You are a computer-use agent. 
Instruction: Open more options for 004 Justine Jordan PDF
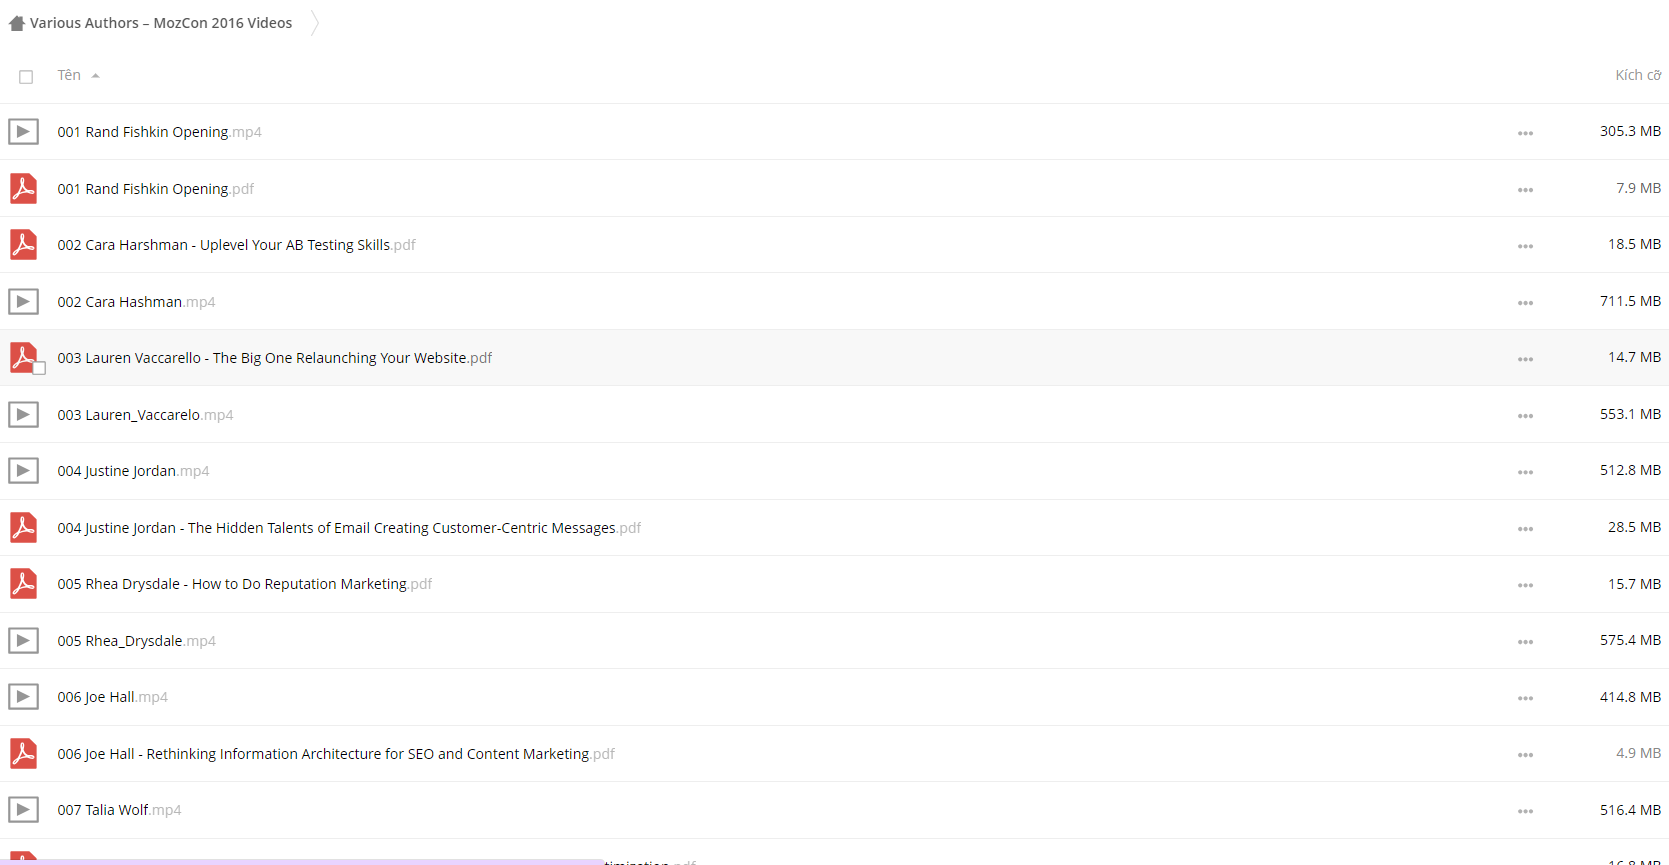click(x=1525, y=529)
